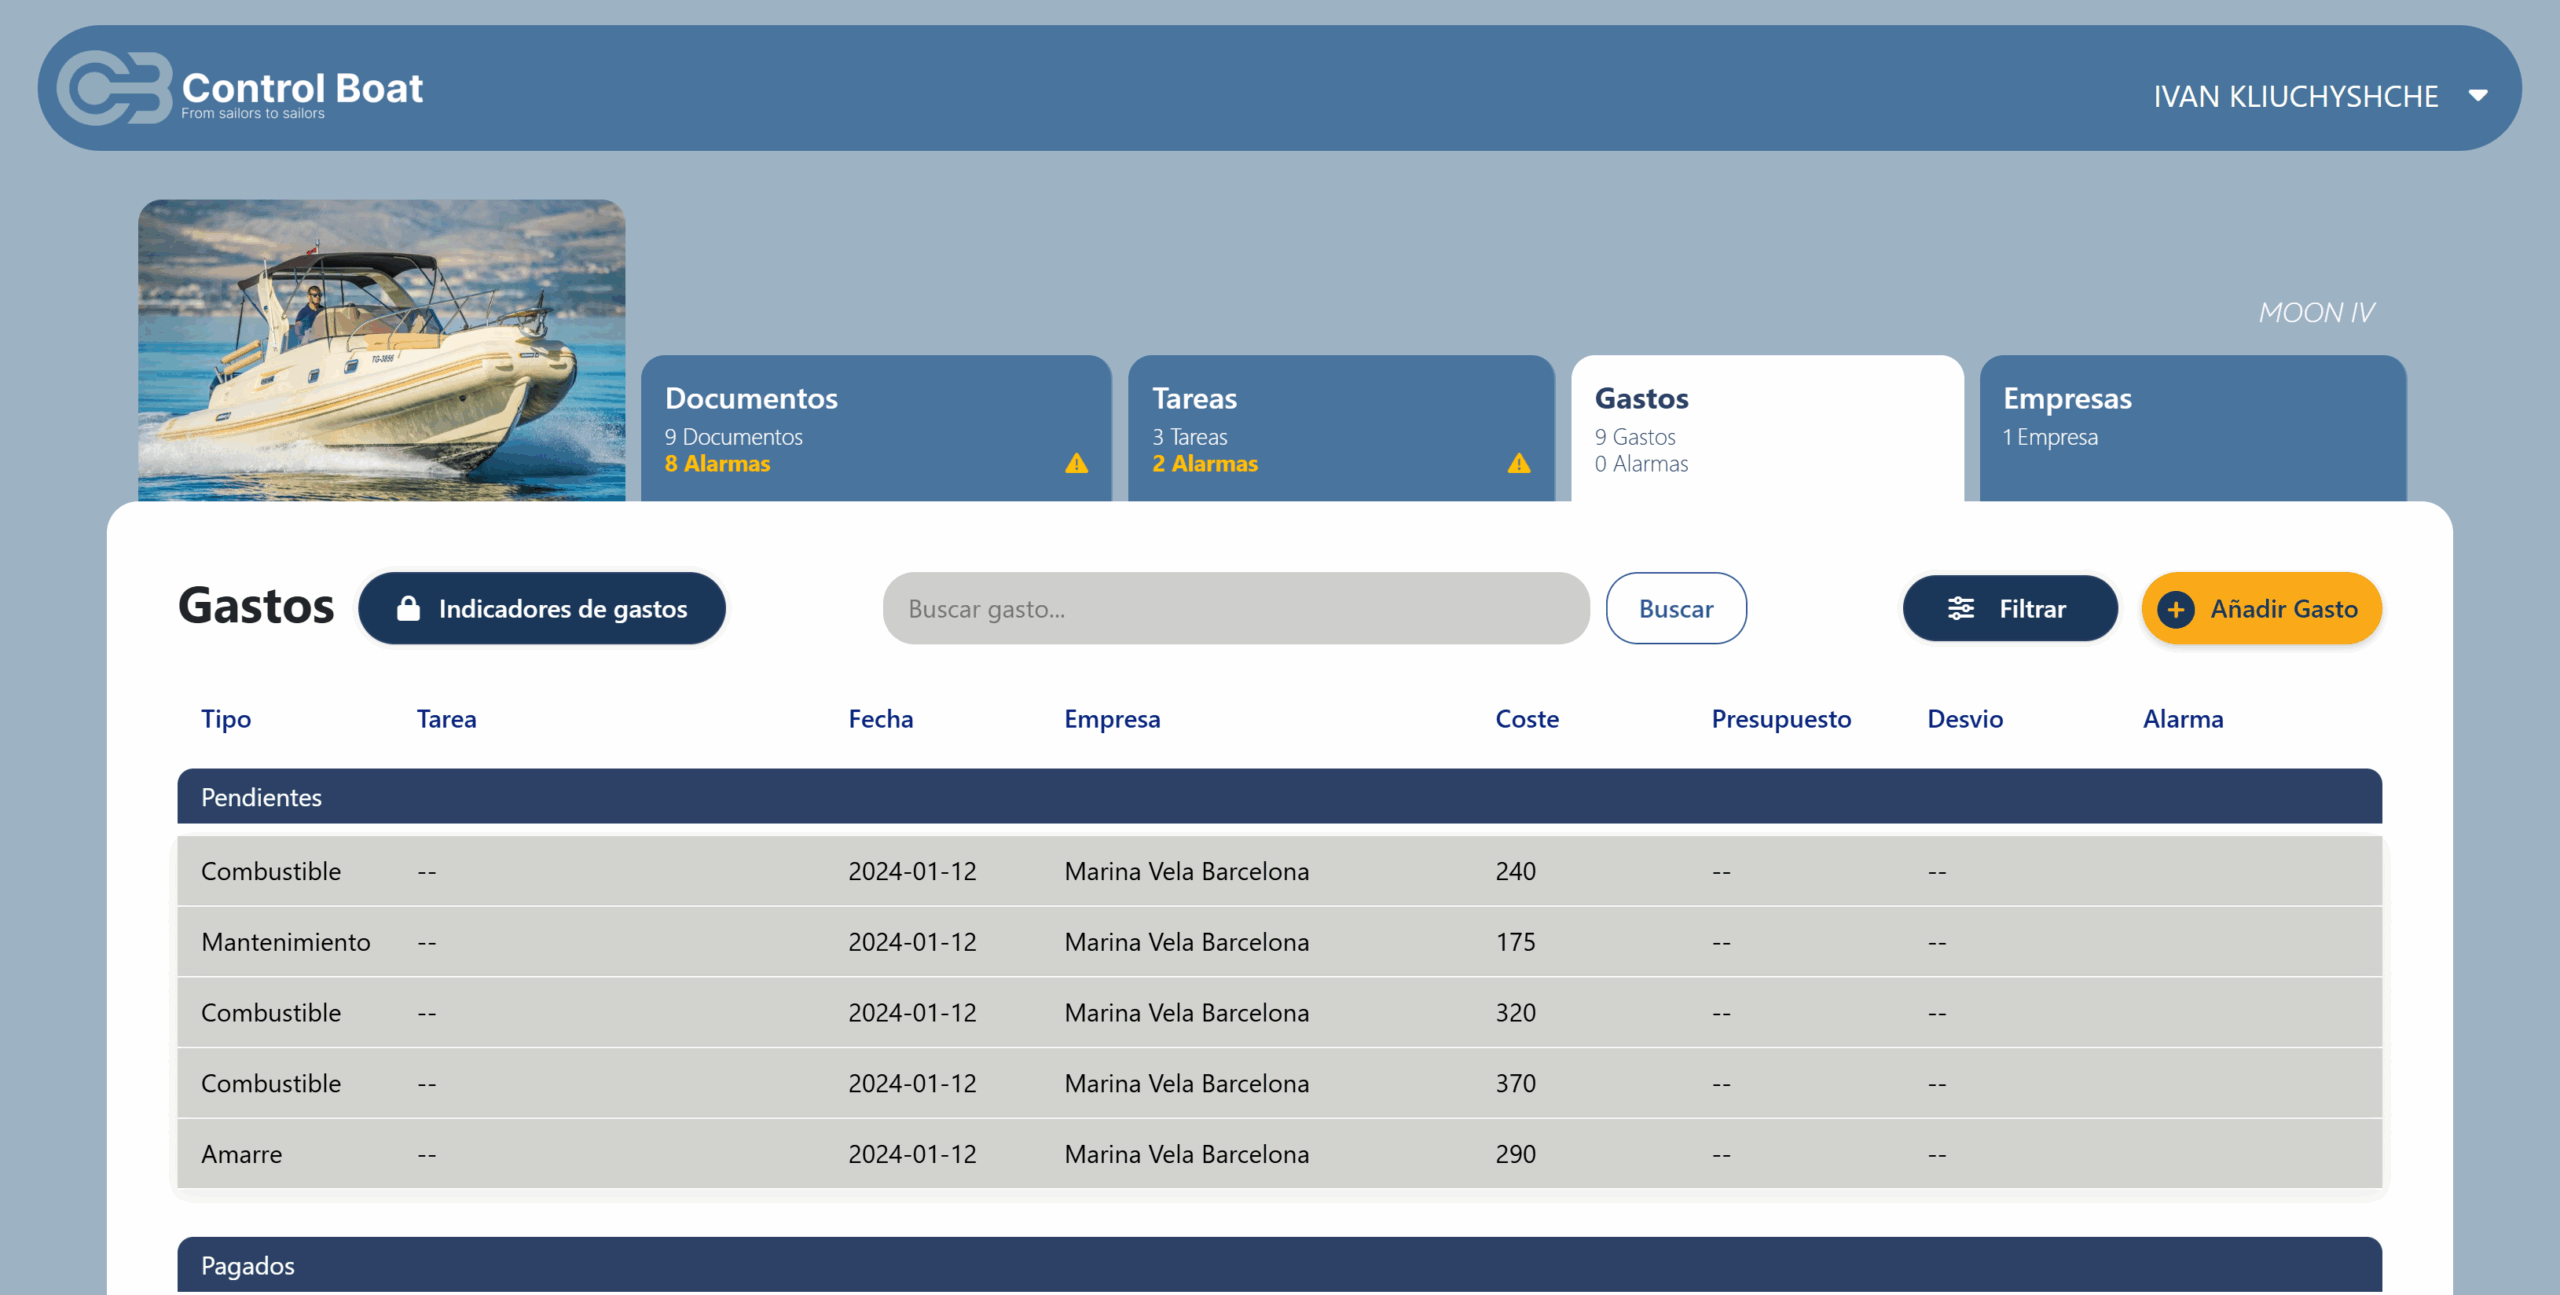Click the boat photo thumbnail

381,350
